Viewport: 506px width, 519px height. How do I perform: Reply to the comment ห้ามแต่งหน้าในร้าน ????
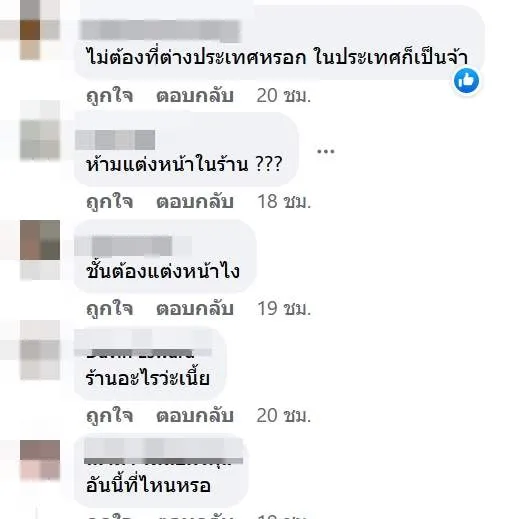point(195,202)
